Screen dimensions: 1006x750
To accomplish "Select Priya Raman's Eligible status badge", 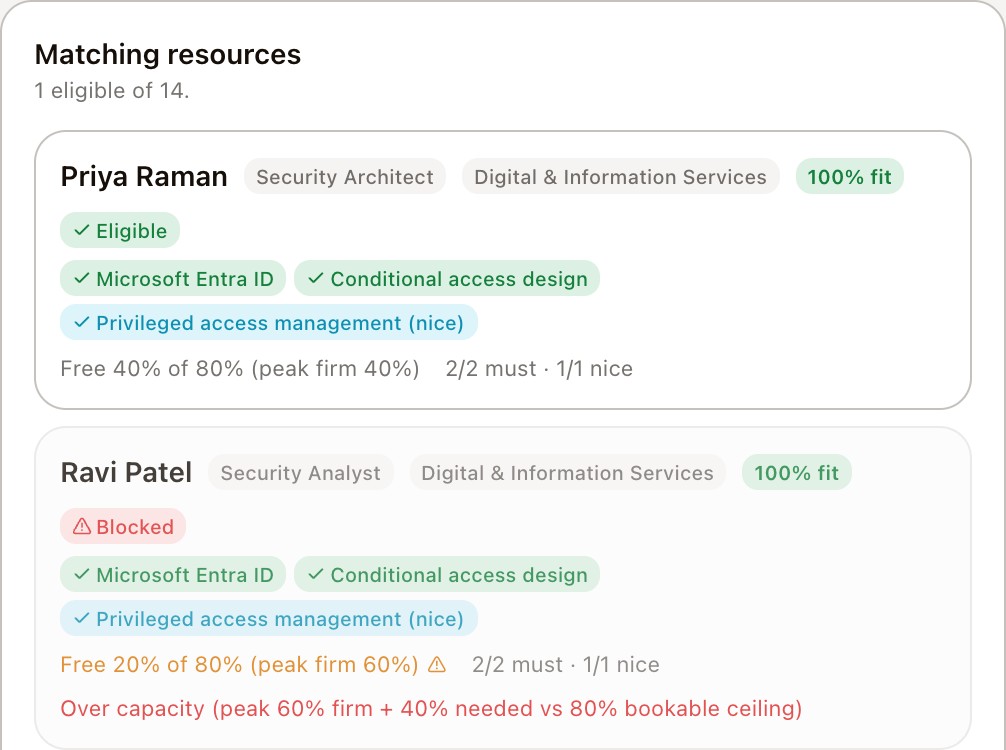I will (x=120, y=230).
